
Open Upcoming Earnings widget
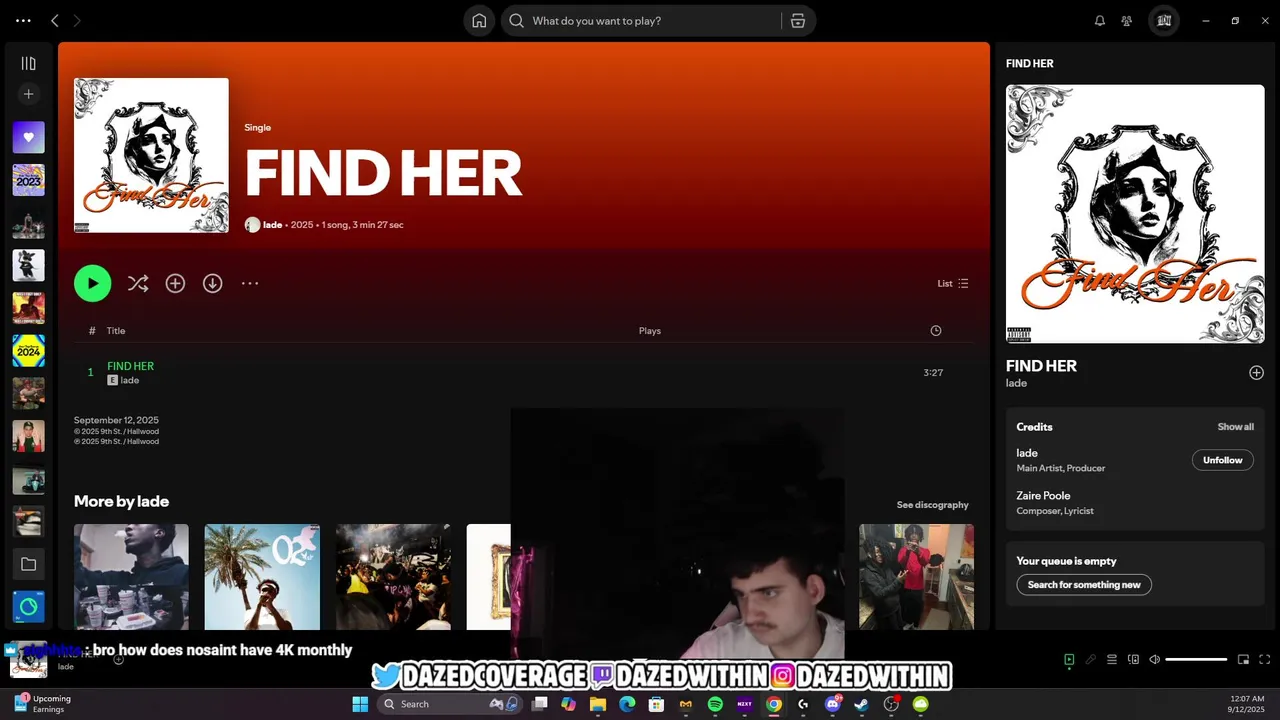click(42, 704)
